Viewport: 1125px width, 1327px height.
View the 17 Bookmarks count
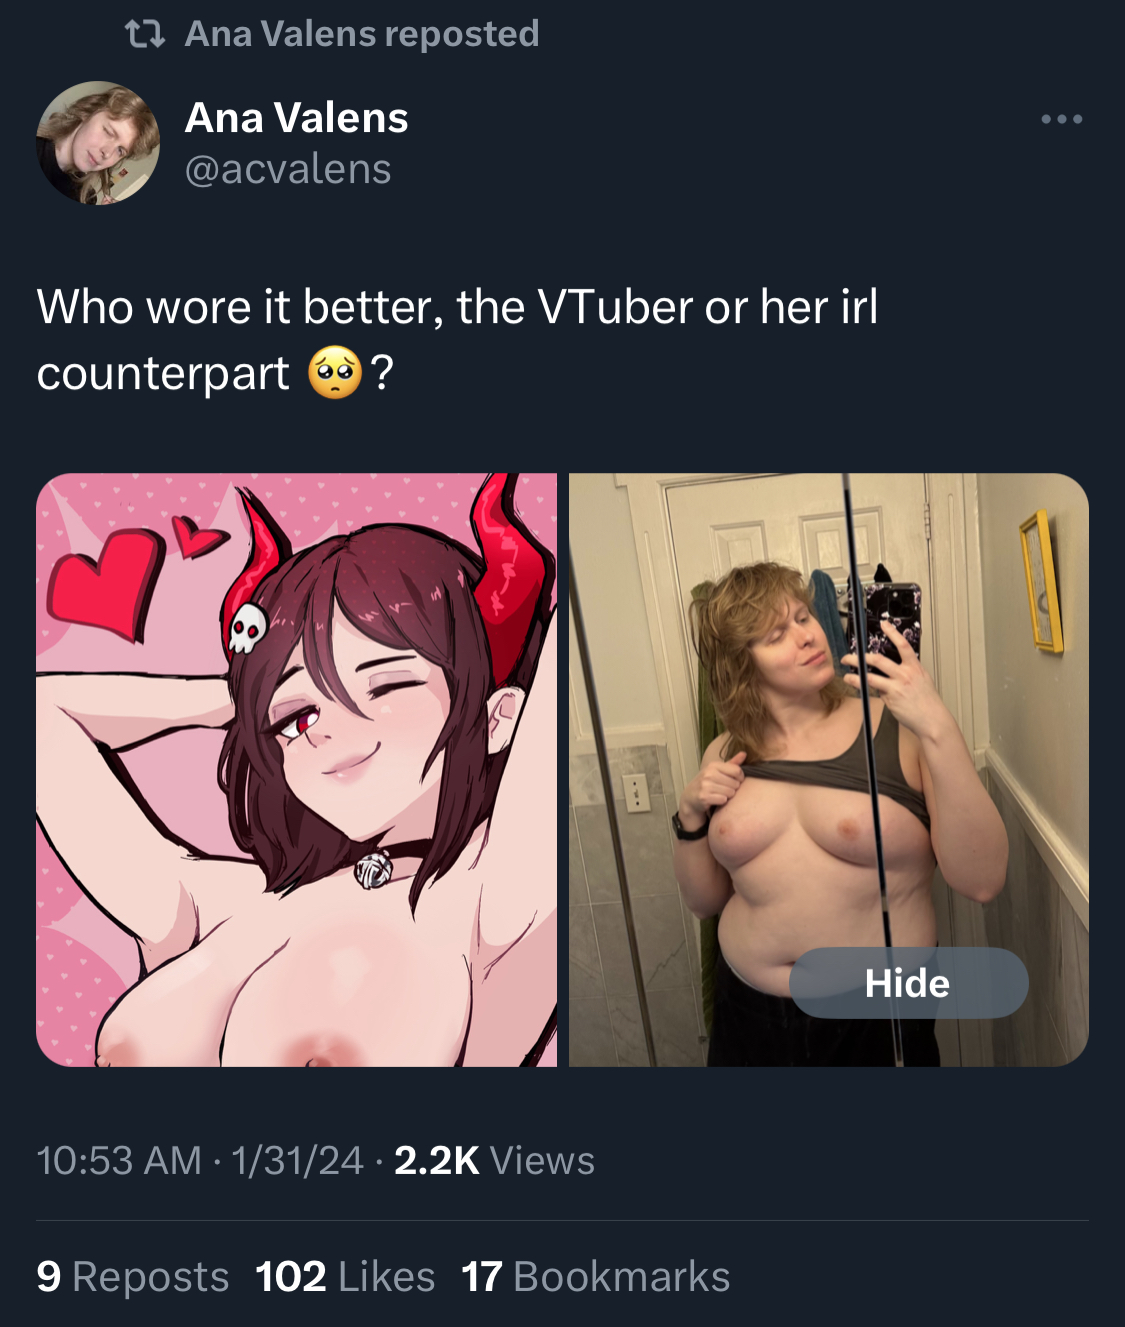pyautogui.click(x=596, y=1277)
